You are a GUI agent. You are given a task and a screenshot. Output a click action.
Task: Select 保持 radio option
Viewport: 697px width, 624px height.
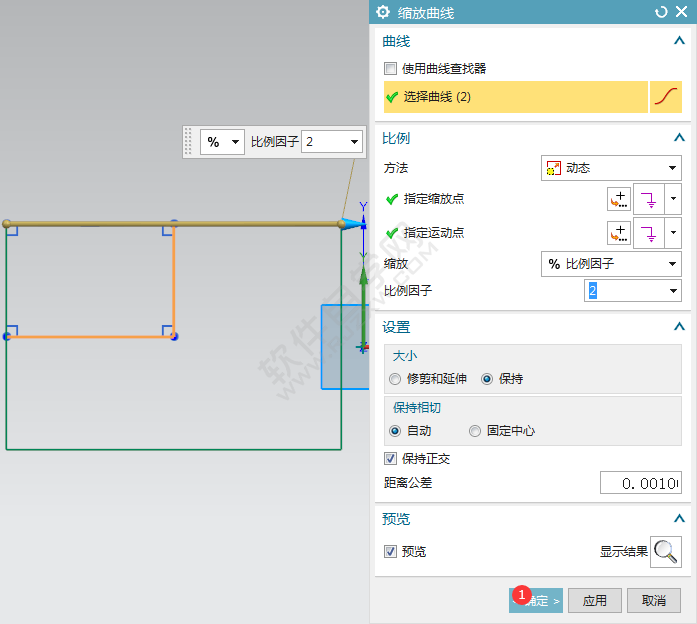click(487, 379)
